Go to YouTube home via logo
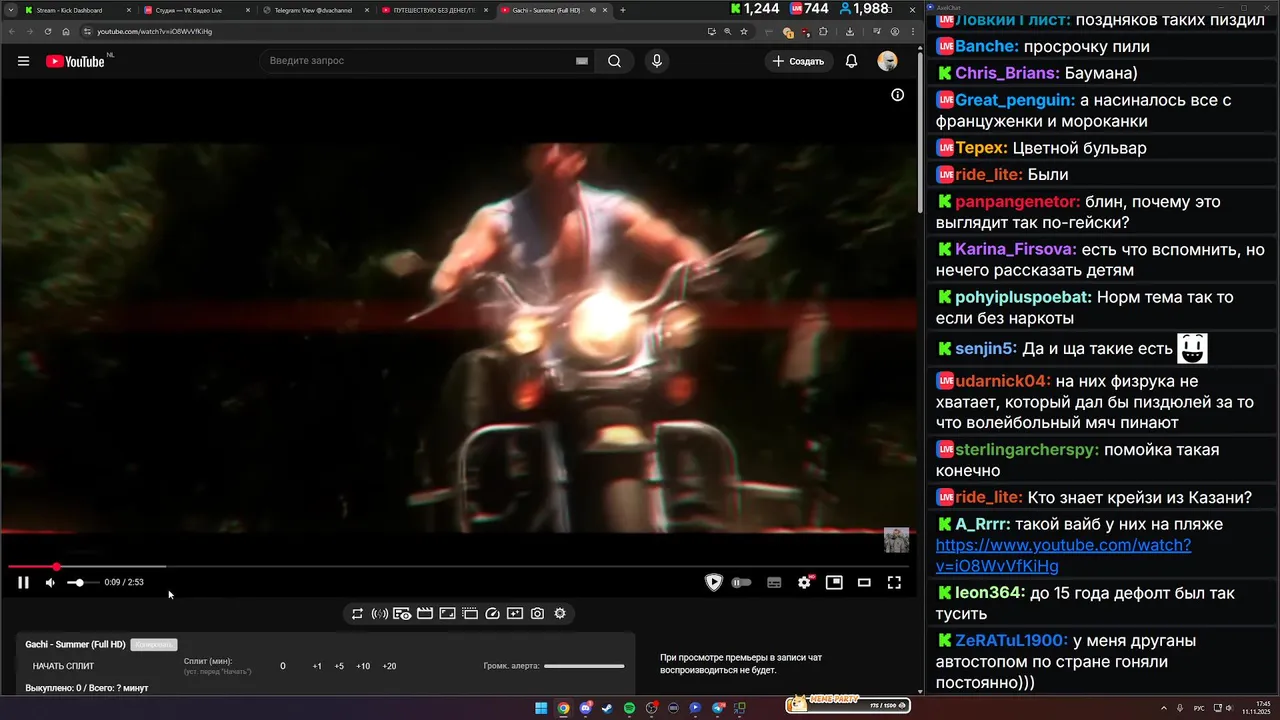 [75, 61]
